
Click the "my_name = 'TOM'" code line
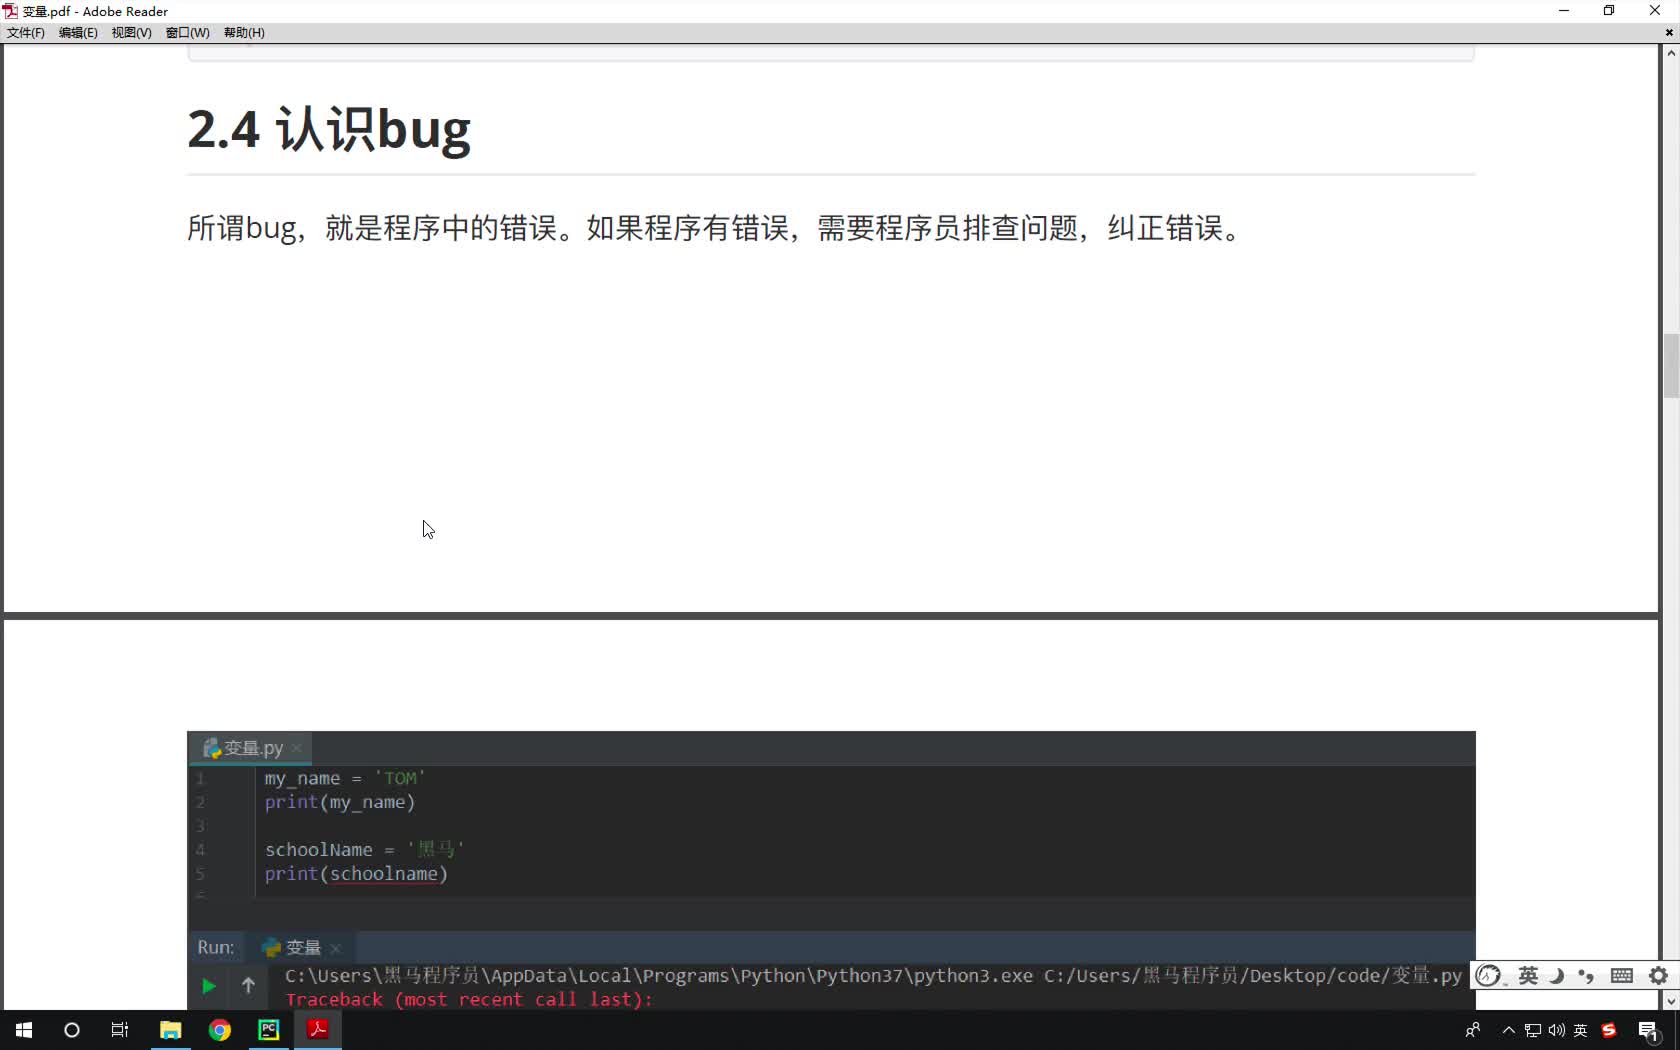coord(345,778)
